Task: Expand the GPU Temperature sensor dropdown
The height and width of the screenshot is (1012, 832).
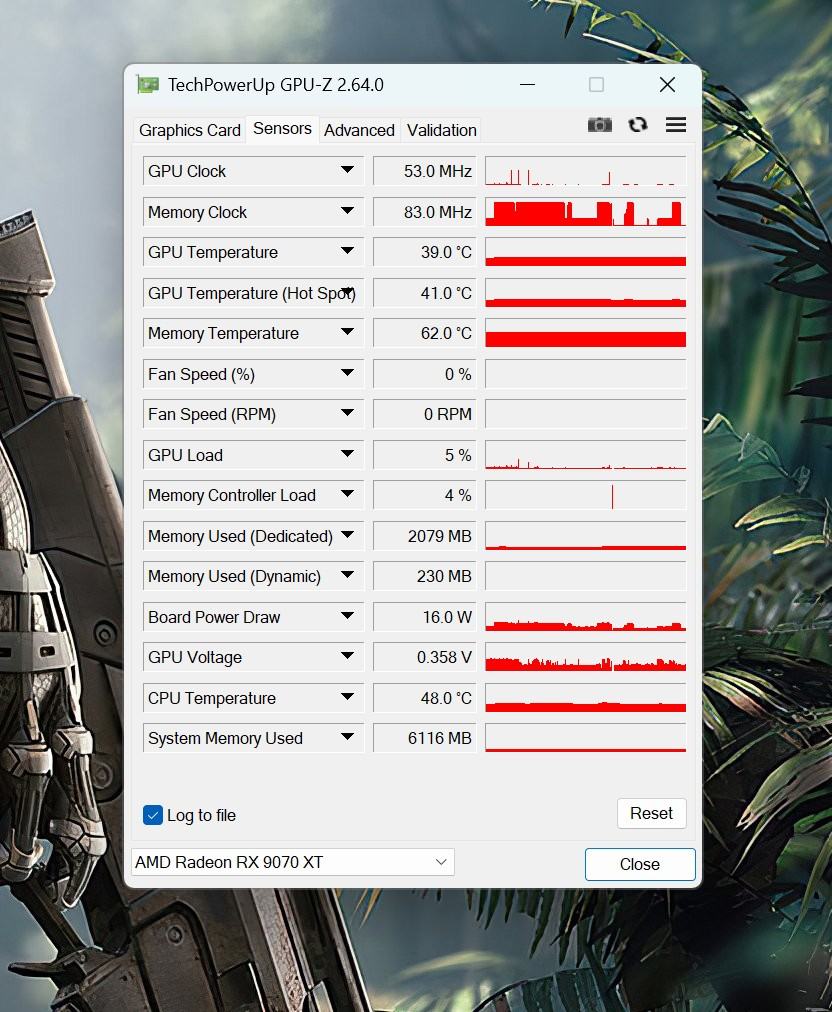Action: 347,251
